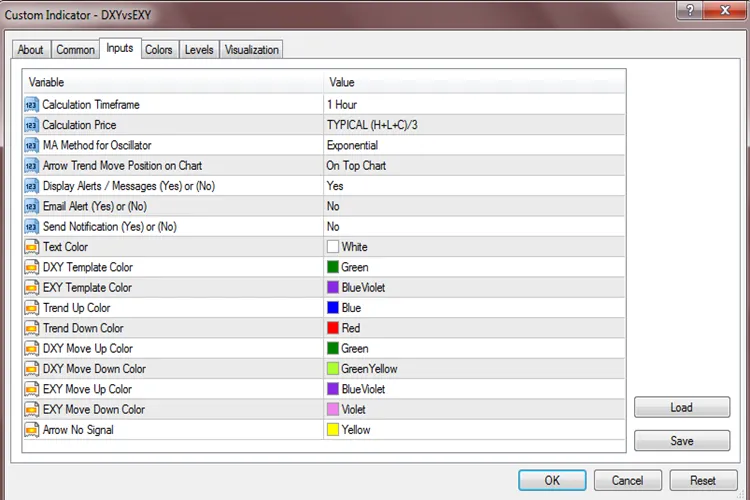The image size is (750, 500).
Task: Toggle the Email Alert value No
Action: [333, 206]
